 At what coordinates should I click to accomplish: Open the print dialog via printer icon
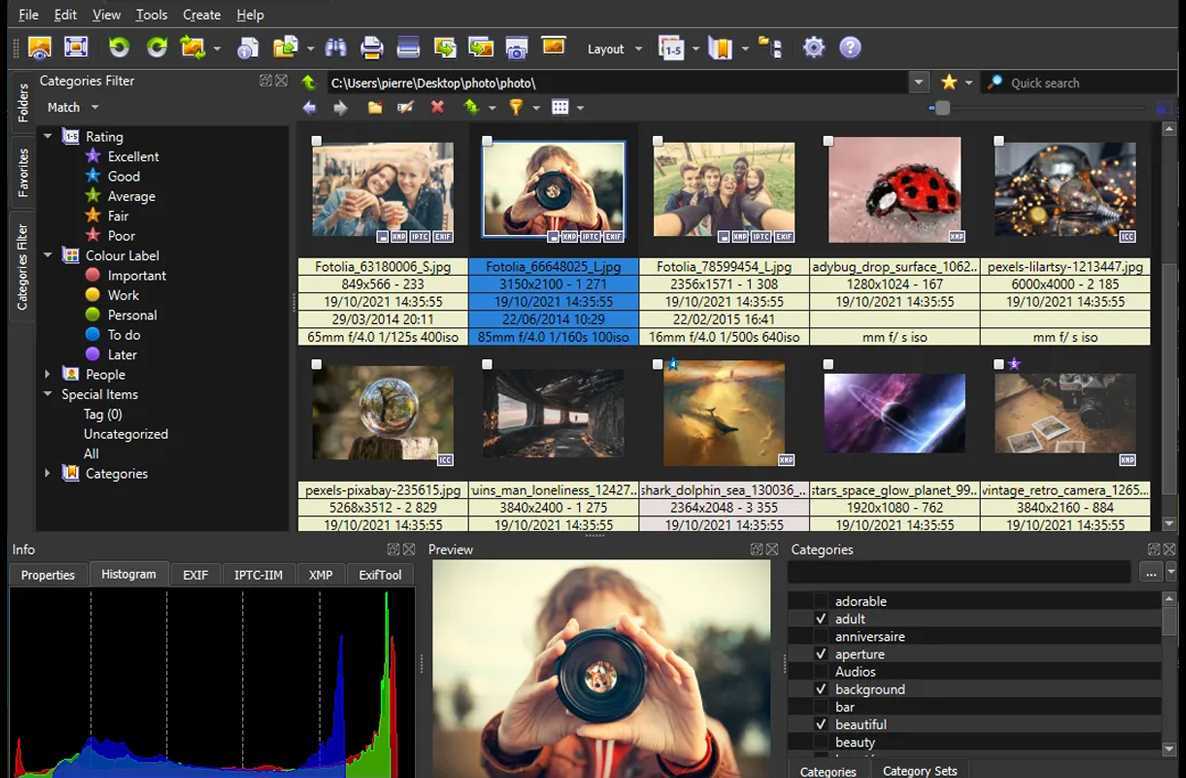[x=372, y=47]
